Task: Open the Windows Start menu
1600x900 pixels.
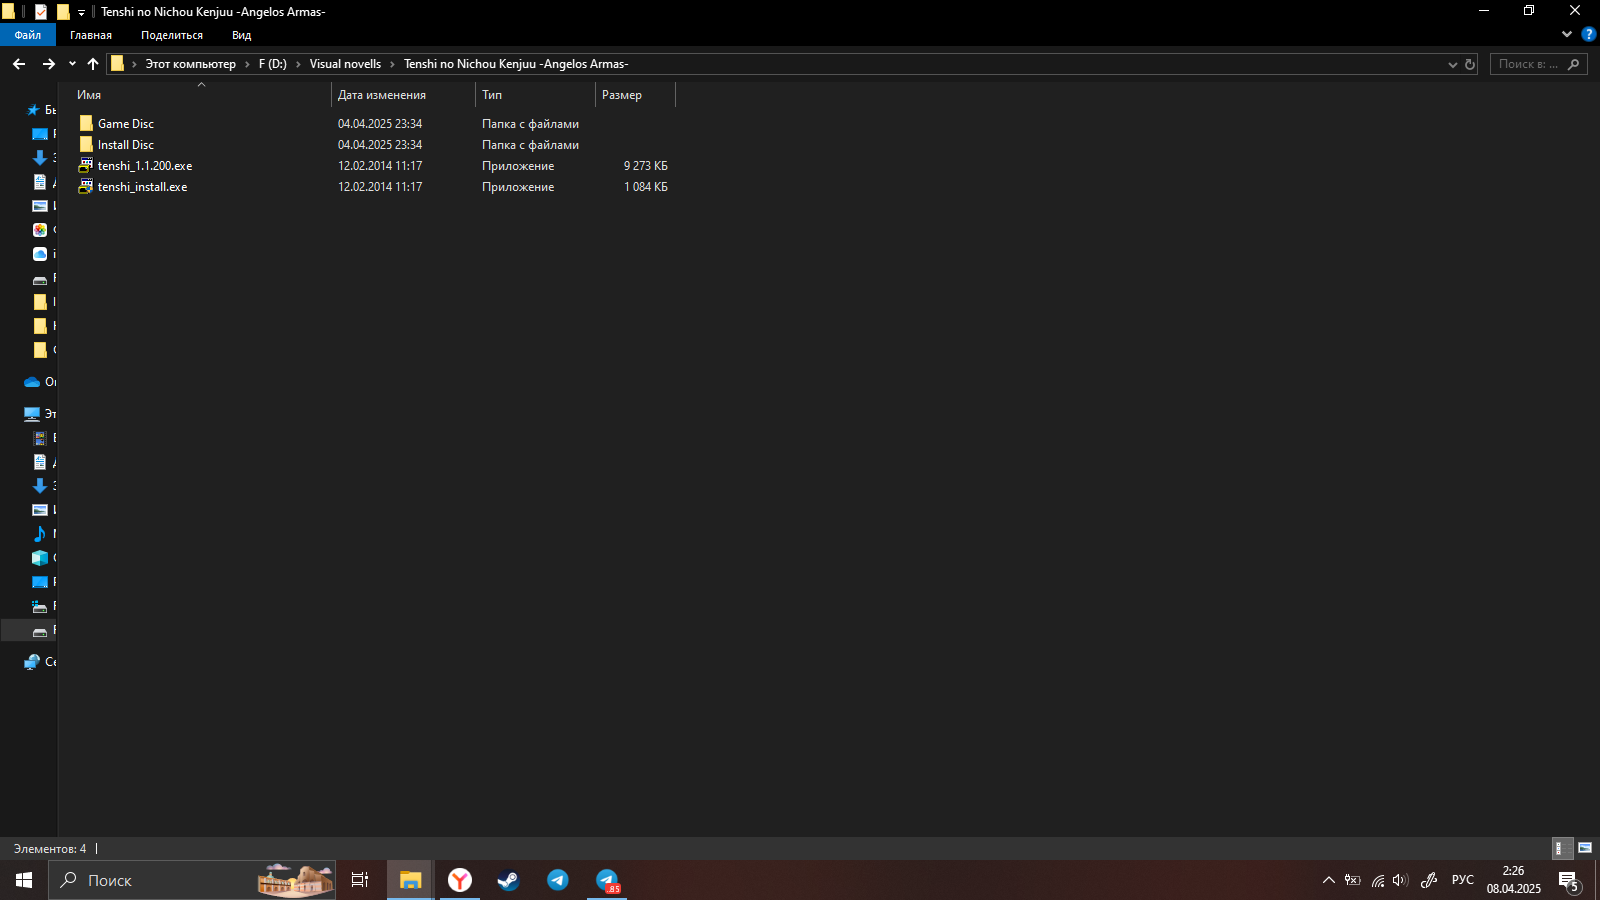Action: [24, 880]
